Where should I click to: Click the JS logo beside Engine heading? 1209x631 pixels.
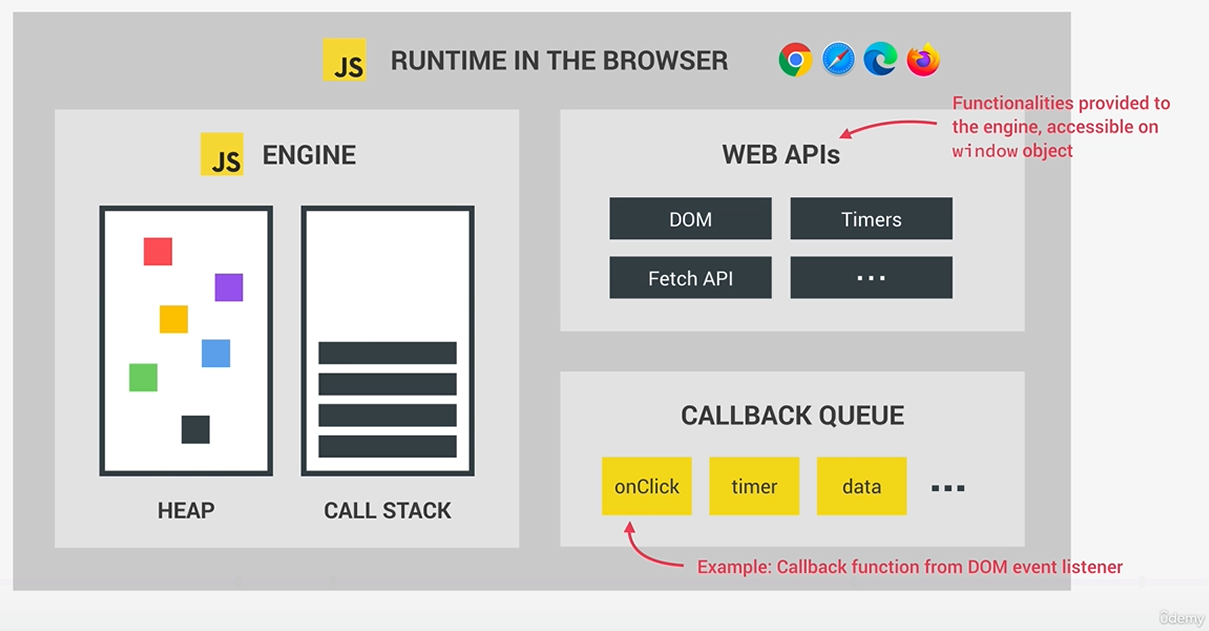coord(222,154)
